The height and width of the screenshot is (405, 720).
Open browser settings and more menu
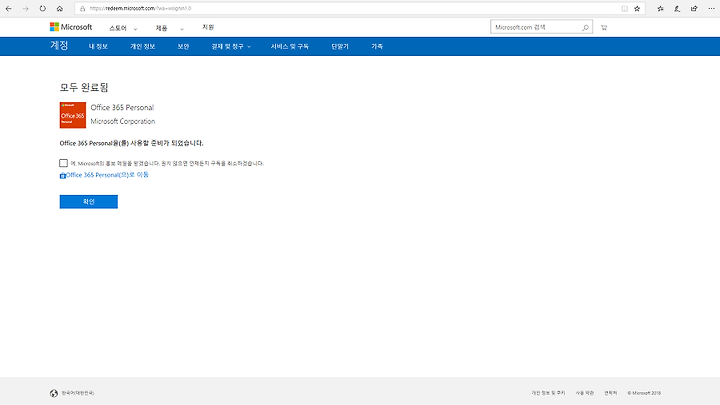[711, 9]
